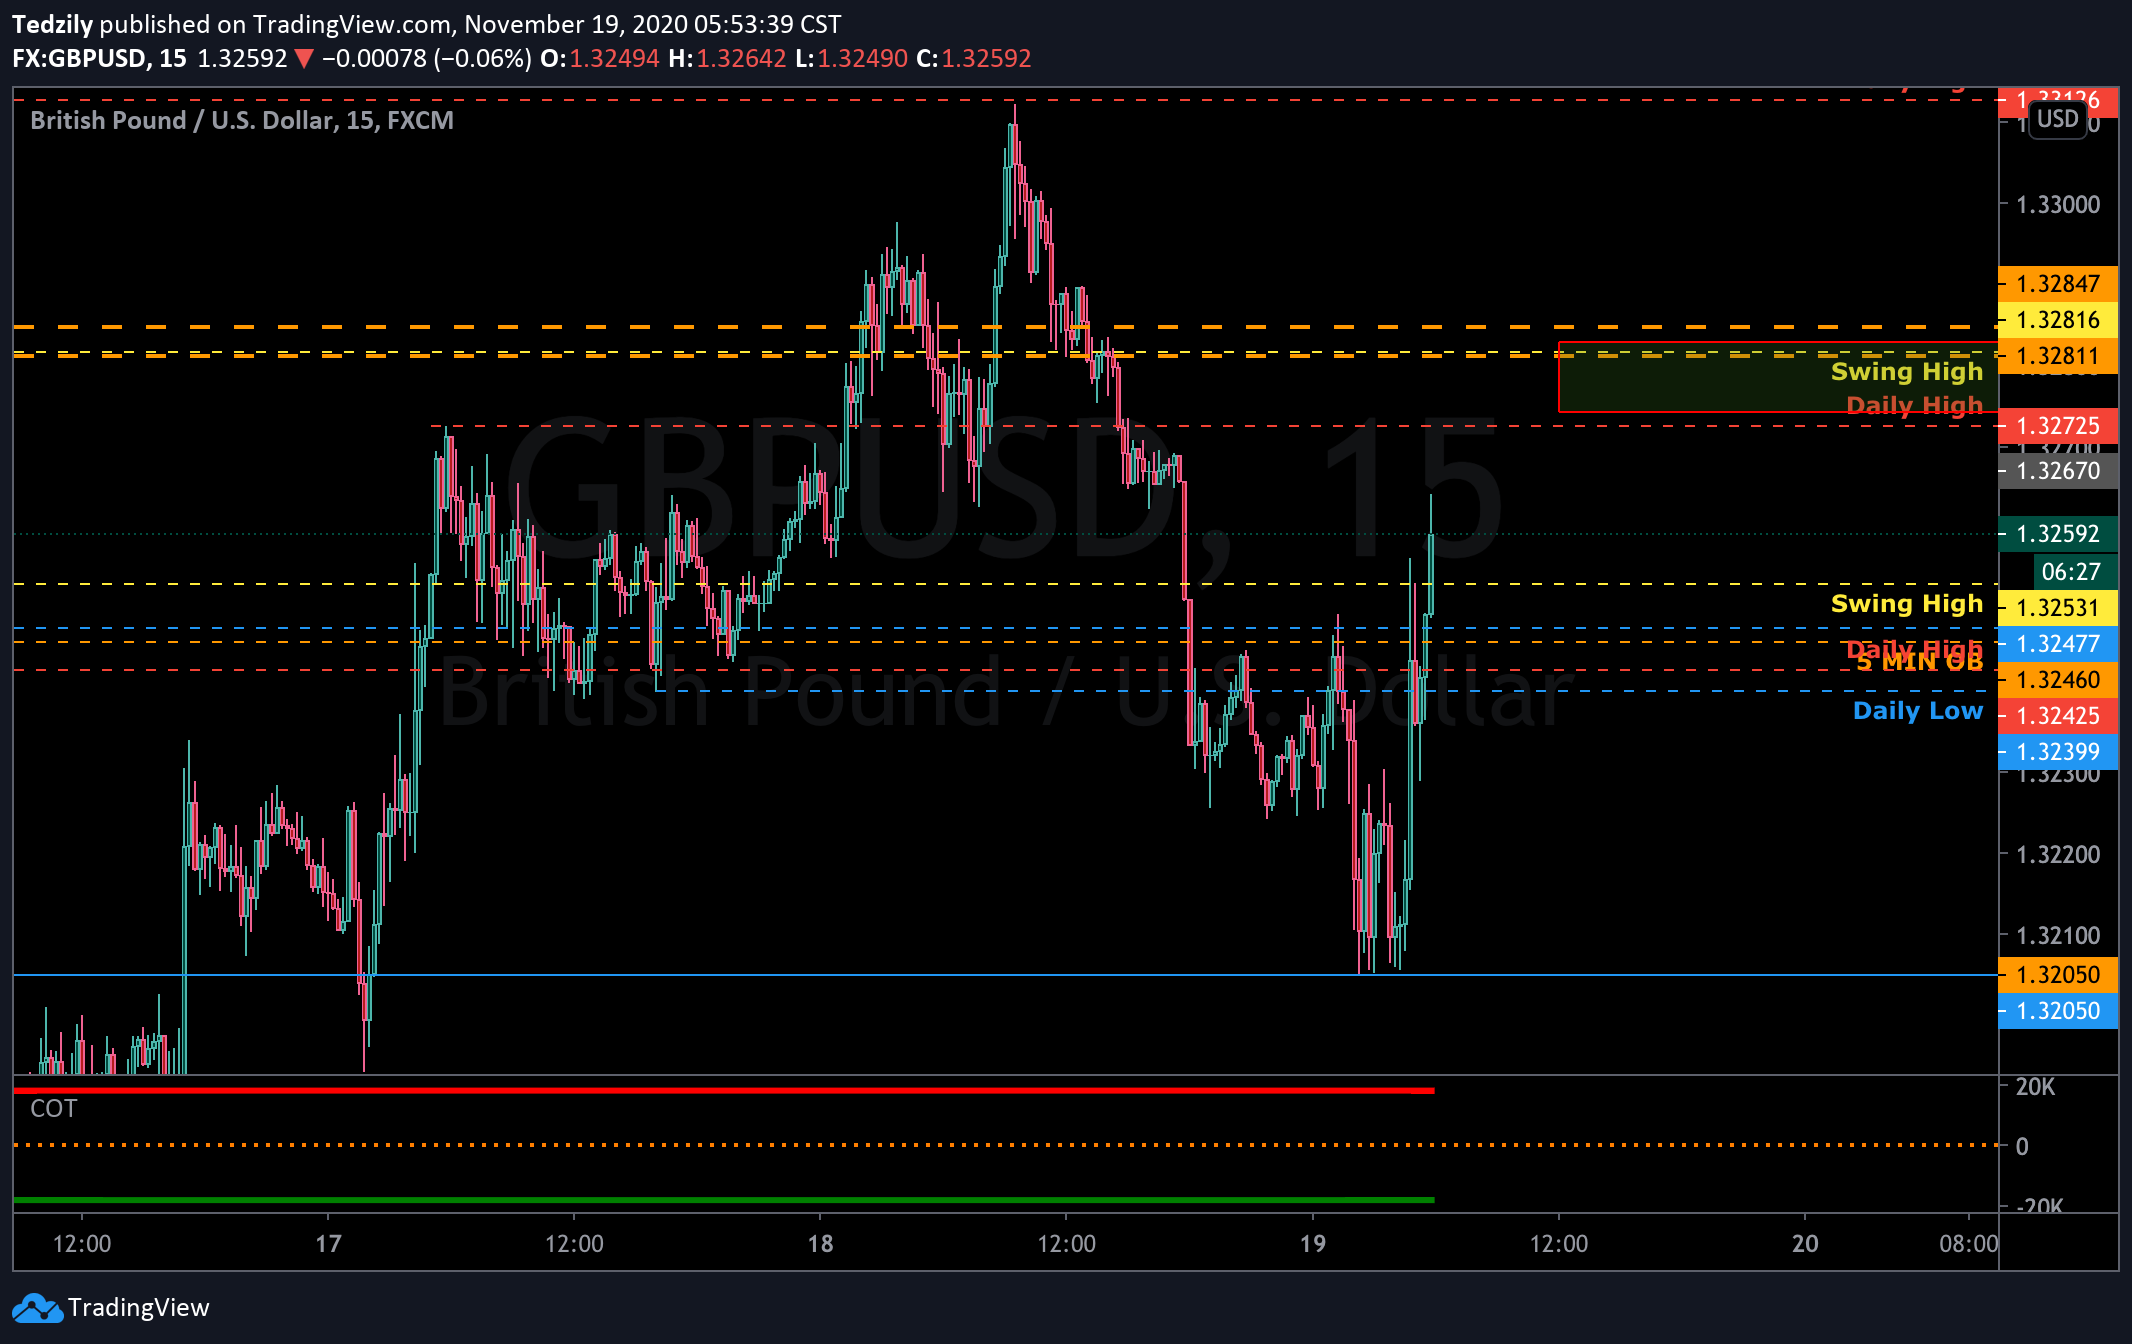Click Daily High label inside green box
Screen dimensions: 2132x1344
[x=1914, y=405]
